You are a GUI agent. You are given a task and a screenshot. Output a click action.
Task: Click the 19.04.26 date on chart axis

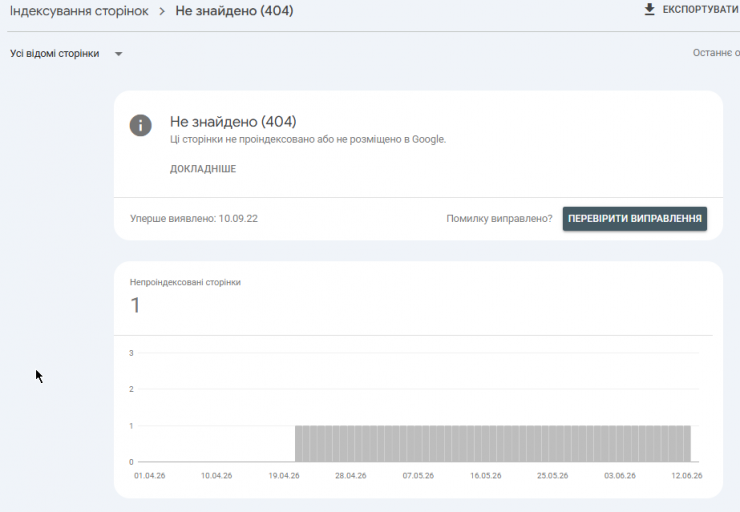(x=284, y=476)
